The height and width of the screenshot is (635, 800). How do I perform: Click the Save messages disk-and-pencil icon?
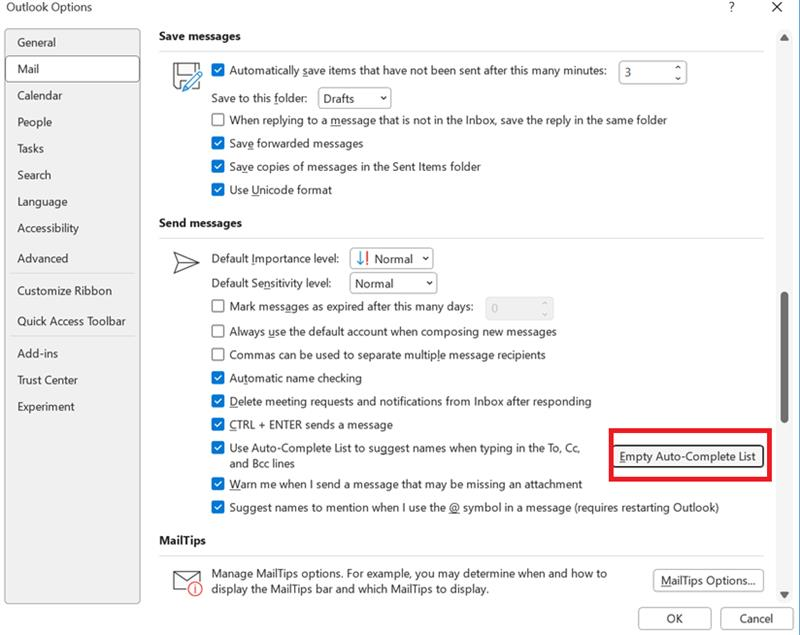click(187, 77)
